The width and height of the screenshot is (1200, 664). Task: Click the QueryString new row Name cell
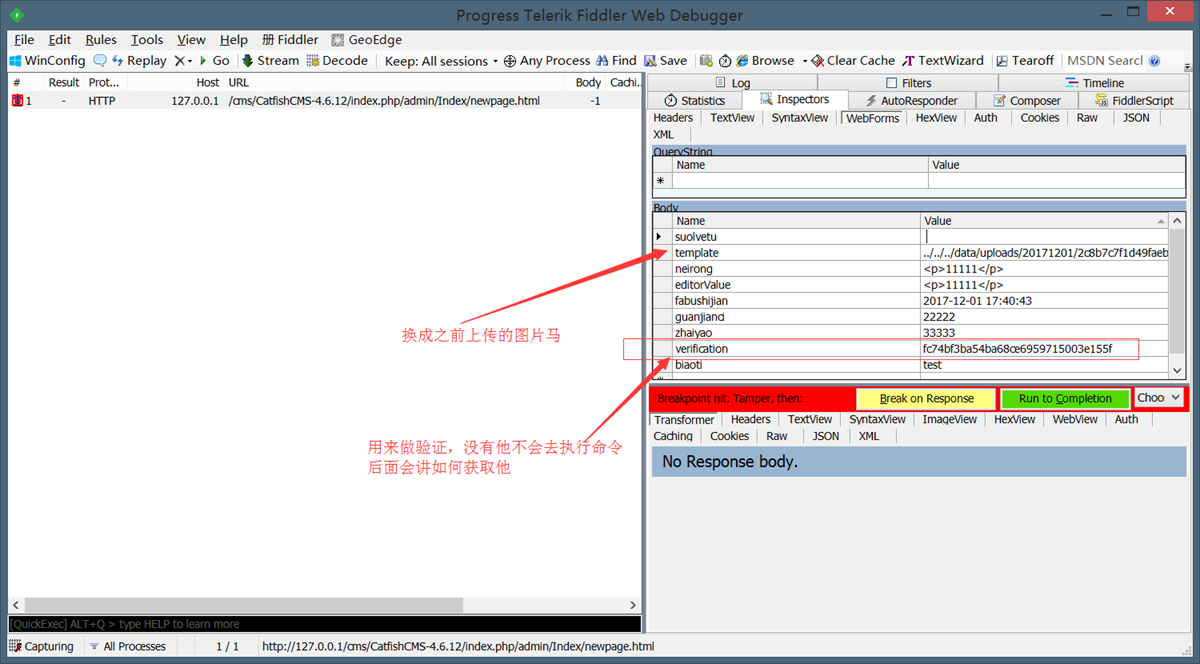[x=800, y=181]
